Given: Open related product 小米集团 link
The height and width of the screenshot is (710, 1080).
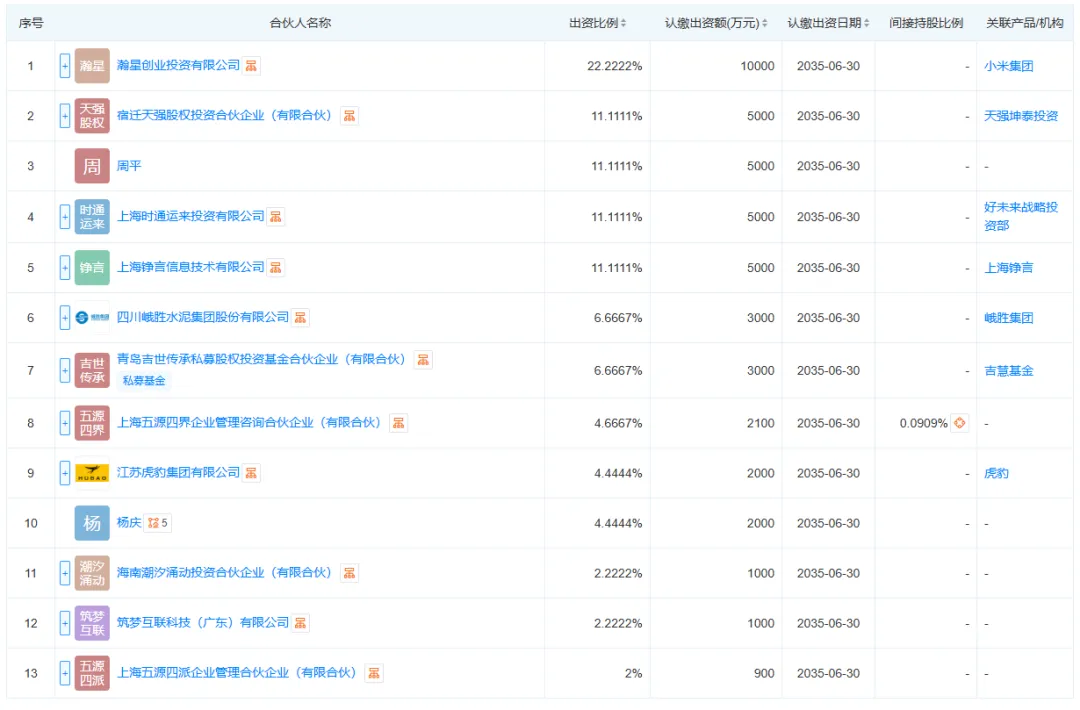Looking at the screenshot, I should coord(1008,66).
